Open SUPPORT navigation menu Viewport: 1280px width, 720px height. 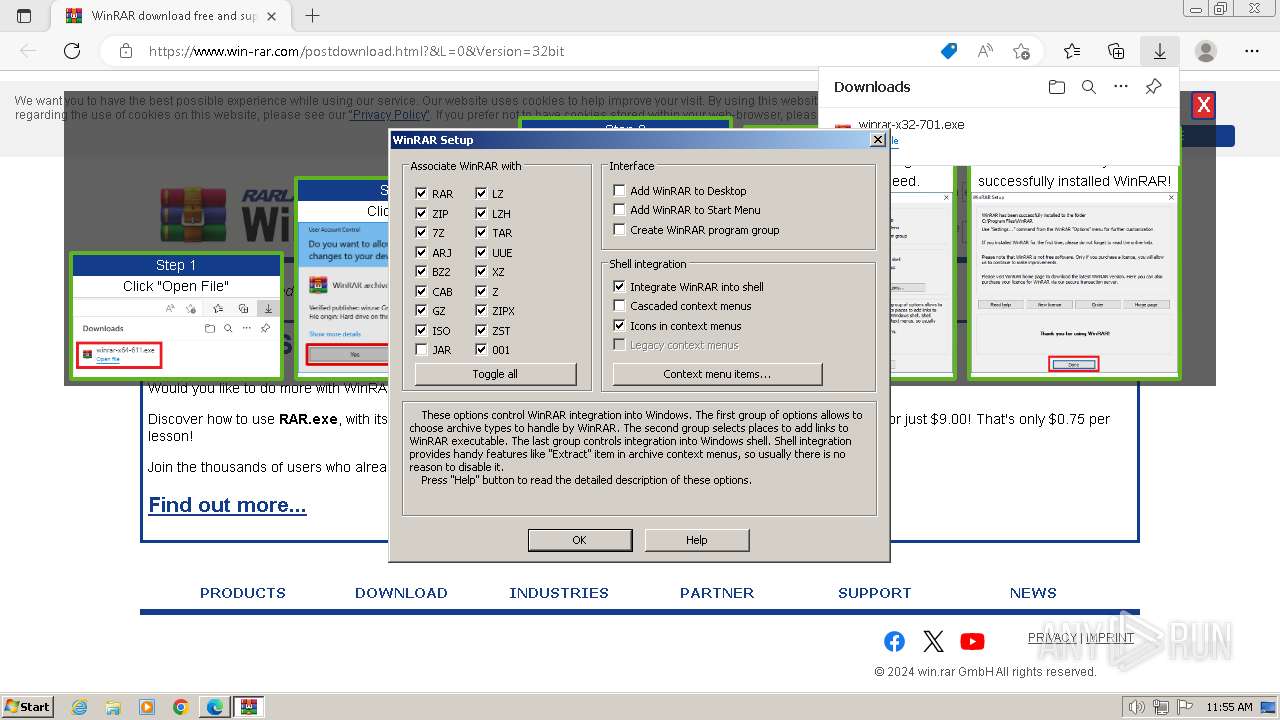[x=875, y=593]
